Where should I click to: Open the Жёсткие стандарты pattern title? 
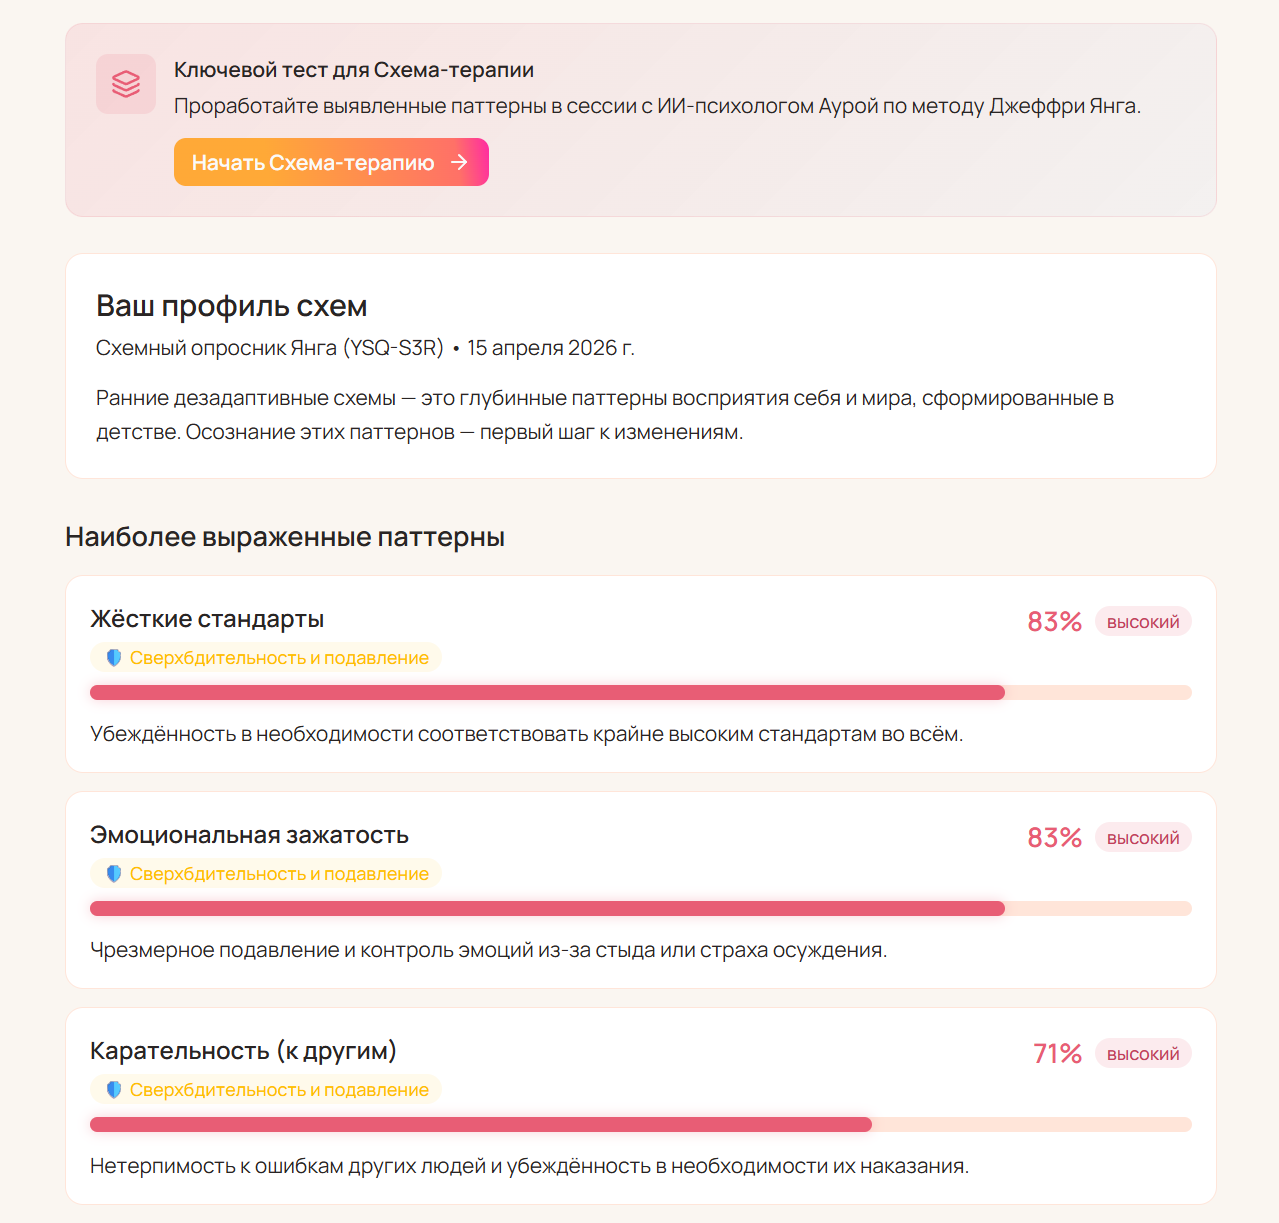click(x=207, y=619)
